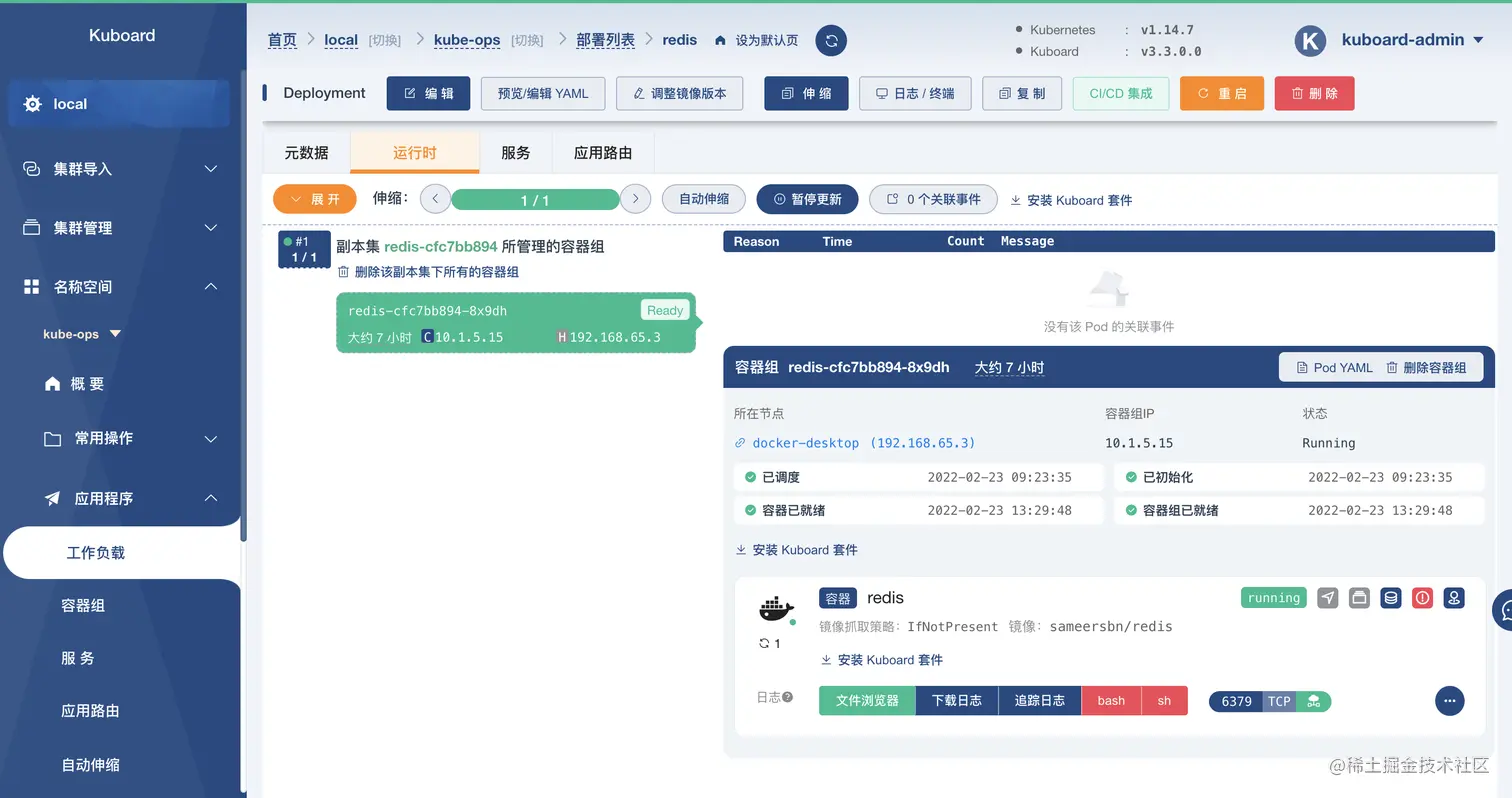Click the 自动伸缩 pill button

pos(704,199)
